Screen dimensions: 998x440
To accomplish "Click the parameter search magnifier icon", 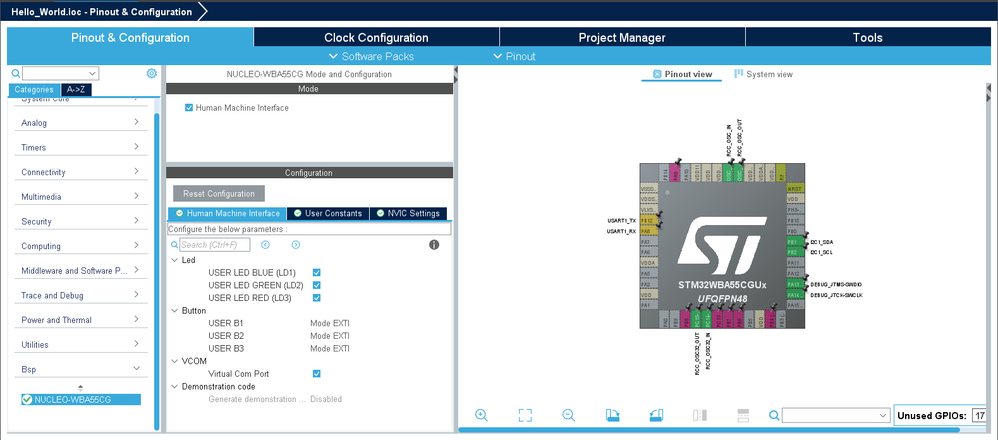I will pyautogui.click(x=174, y=245).
